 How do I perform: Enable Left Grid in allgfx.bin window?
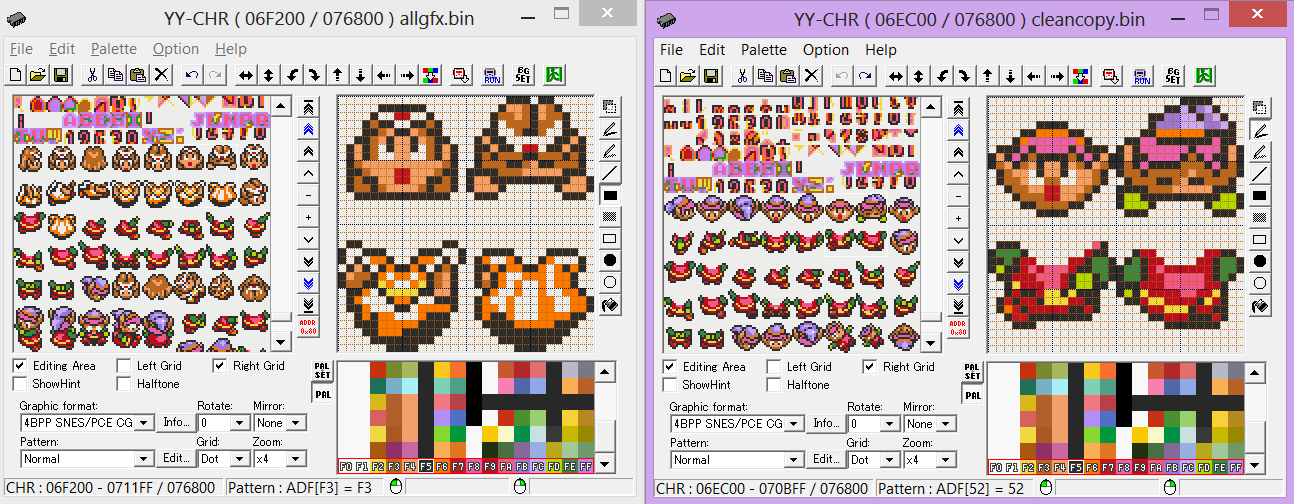(149, 366)
